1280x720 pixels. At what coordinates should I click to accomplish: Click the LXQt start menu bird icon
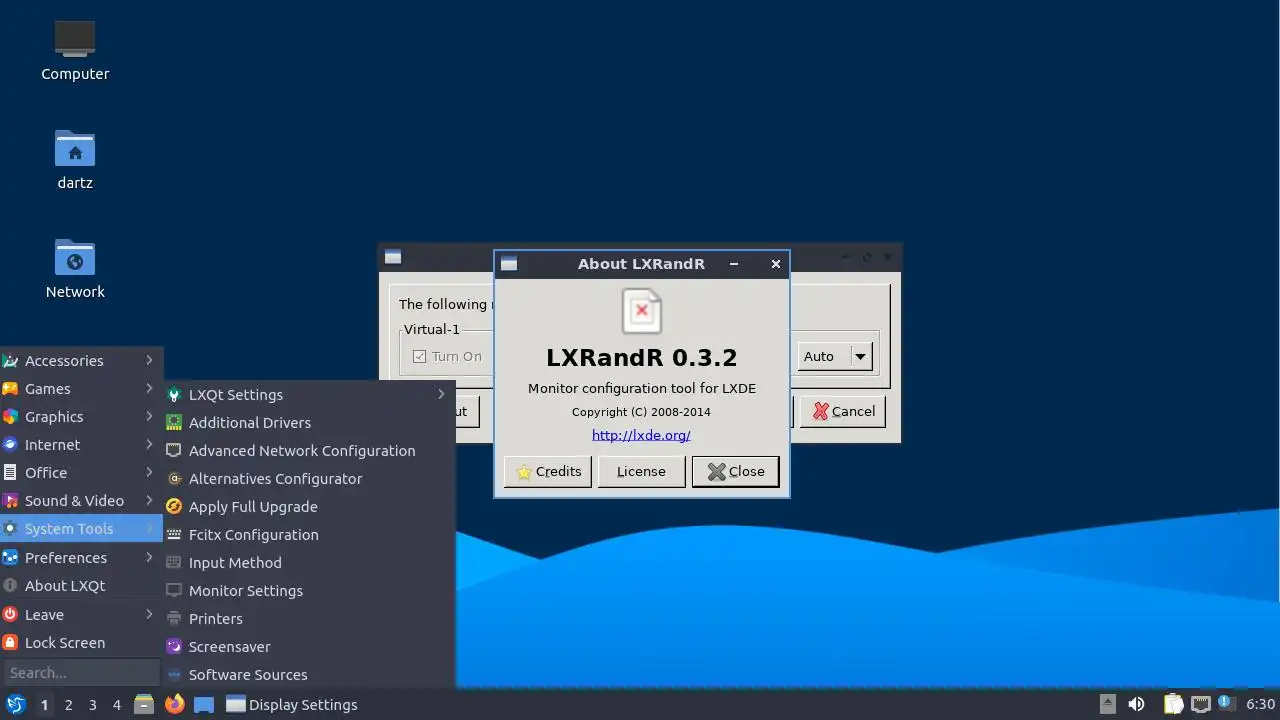coord(15,704)
